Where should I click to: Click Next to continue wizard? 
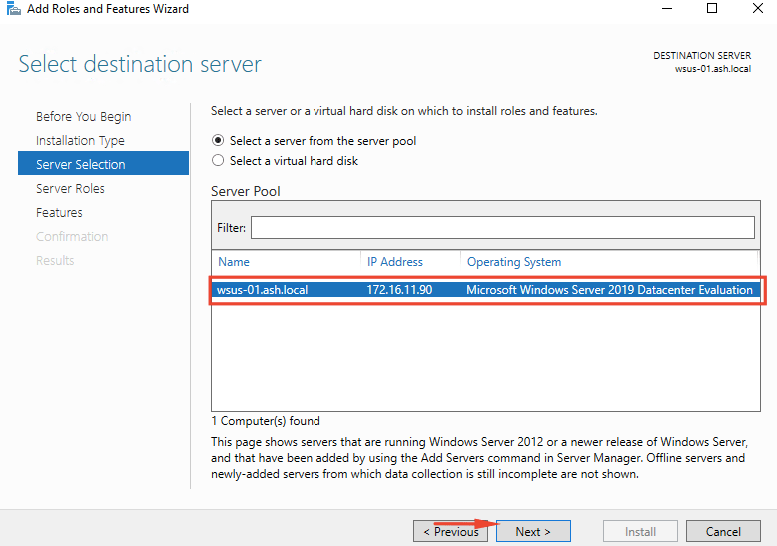[x=533, y=532]
